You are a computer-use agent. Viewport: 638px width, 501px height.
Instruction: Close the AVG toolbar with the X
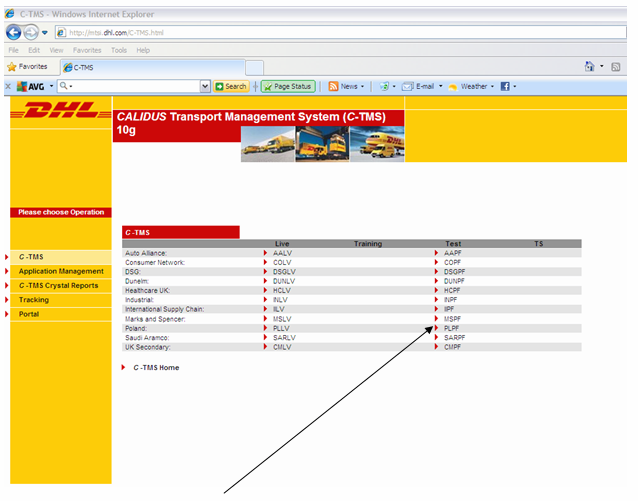[x=8, y=86]
